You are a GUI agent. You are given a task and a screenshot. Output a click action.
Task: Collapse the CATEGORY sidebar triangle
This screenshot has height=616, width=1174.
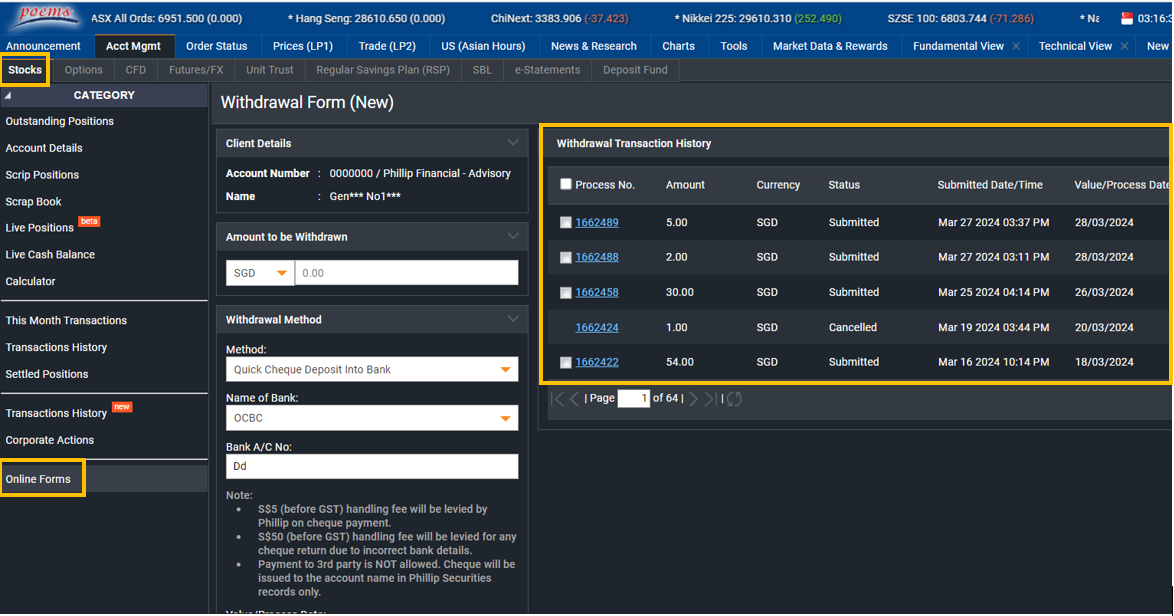[8, 96]
